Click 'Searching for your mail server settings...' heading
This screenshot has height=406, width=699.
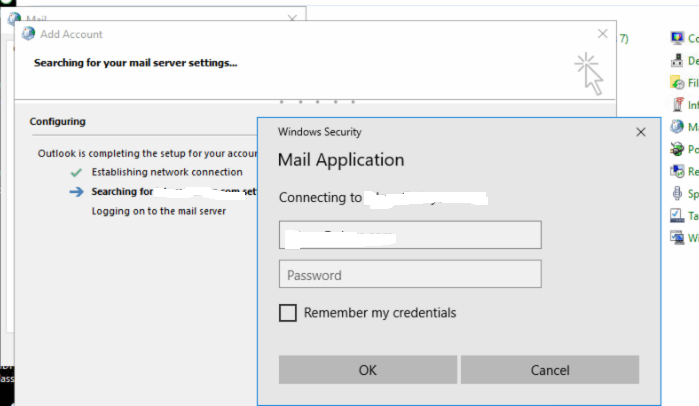click(136, 63)
